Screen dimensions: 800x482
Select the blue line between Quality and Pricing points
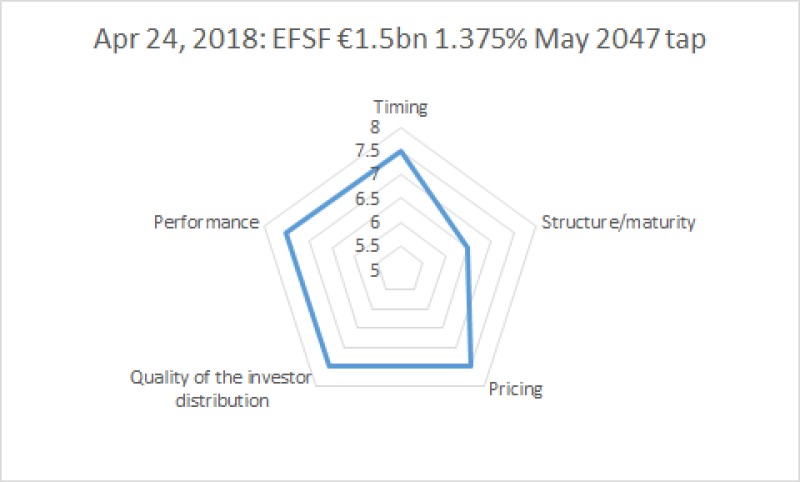[400, 366]
